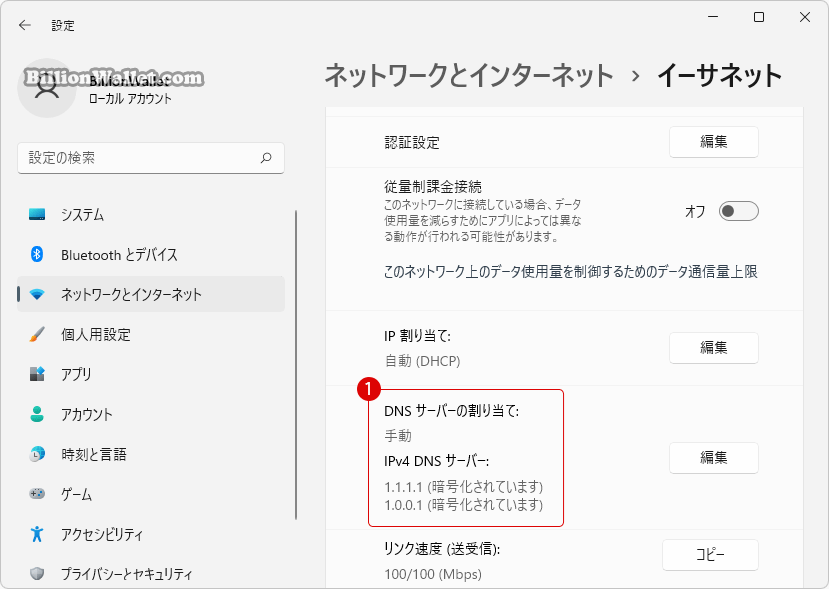829x589 pixels.
Task: Select the プライバシーとセキュリティ shield icon
Action: coord(37,574)
